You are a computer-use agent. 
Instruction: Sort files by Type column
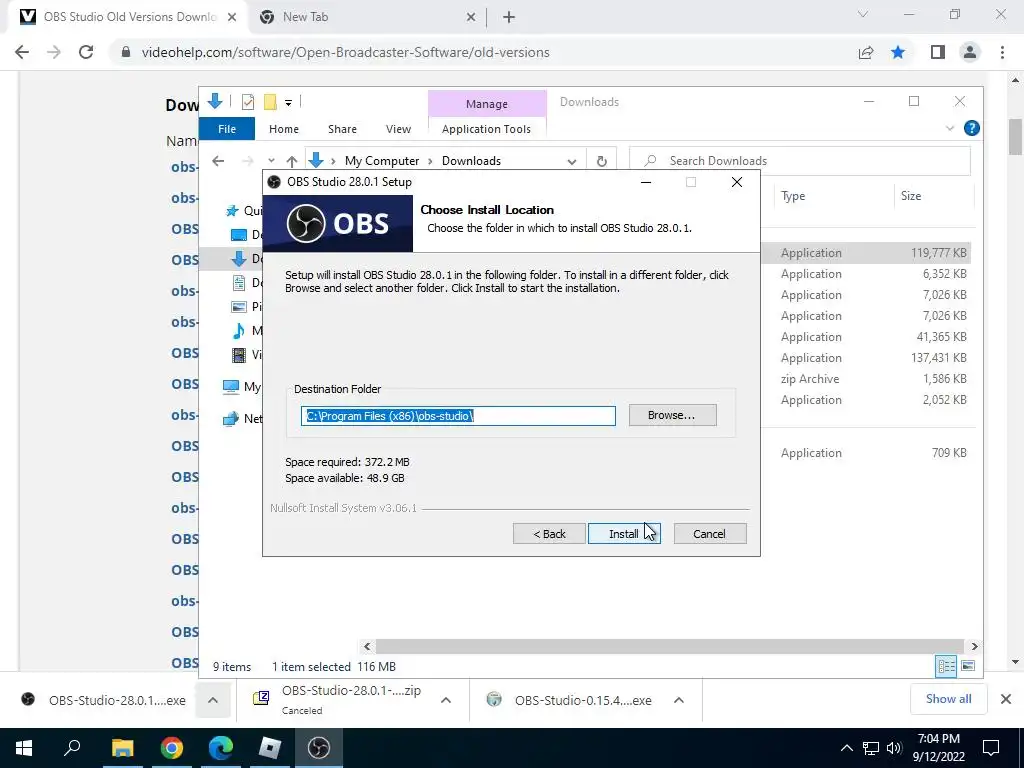coord(793,196)
